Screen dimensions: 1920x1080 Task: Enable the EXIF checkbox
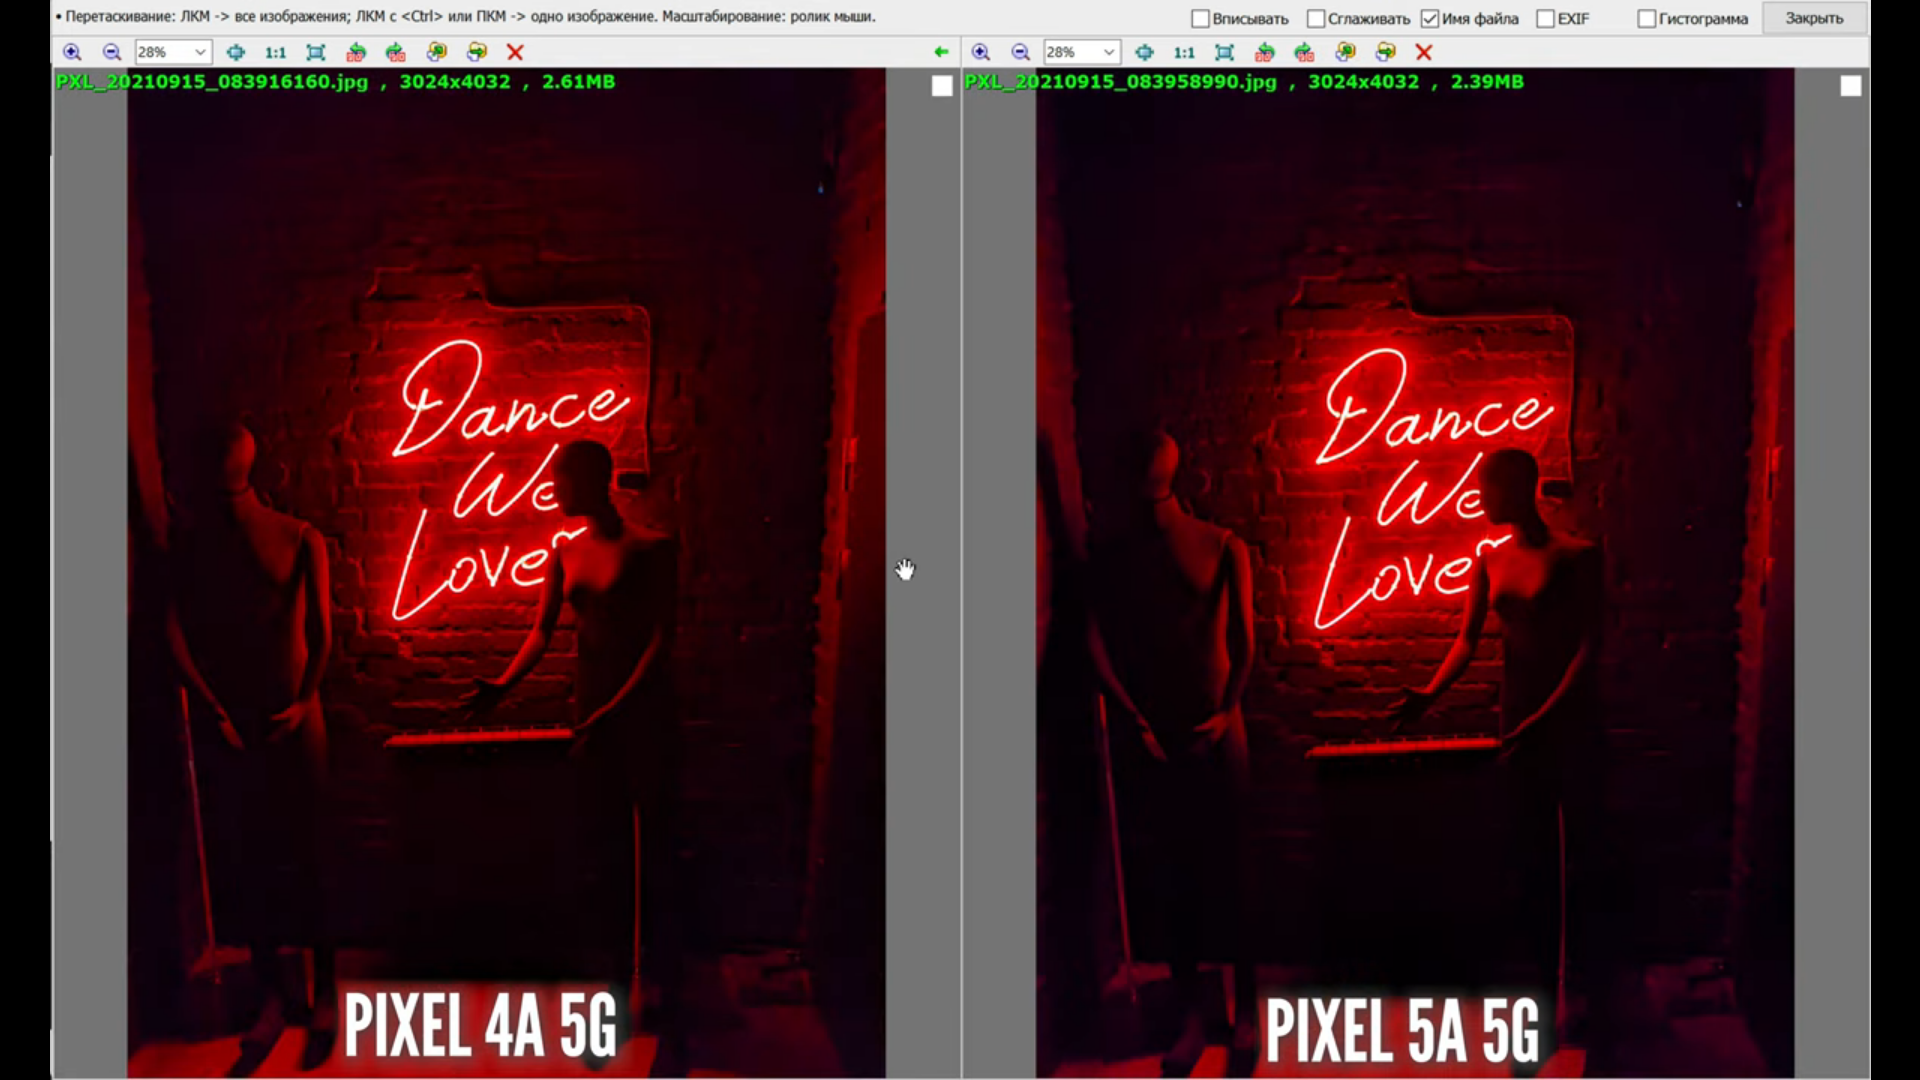click(x=1545, y=19)
